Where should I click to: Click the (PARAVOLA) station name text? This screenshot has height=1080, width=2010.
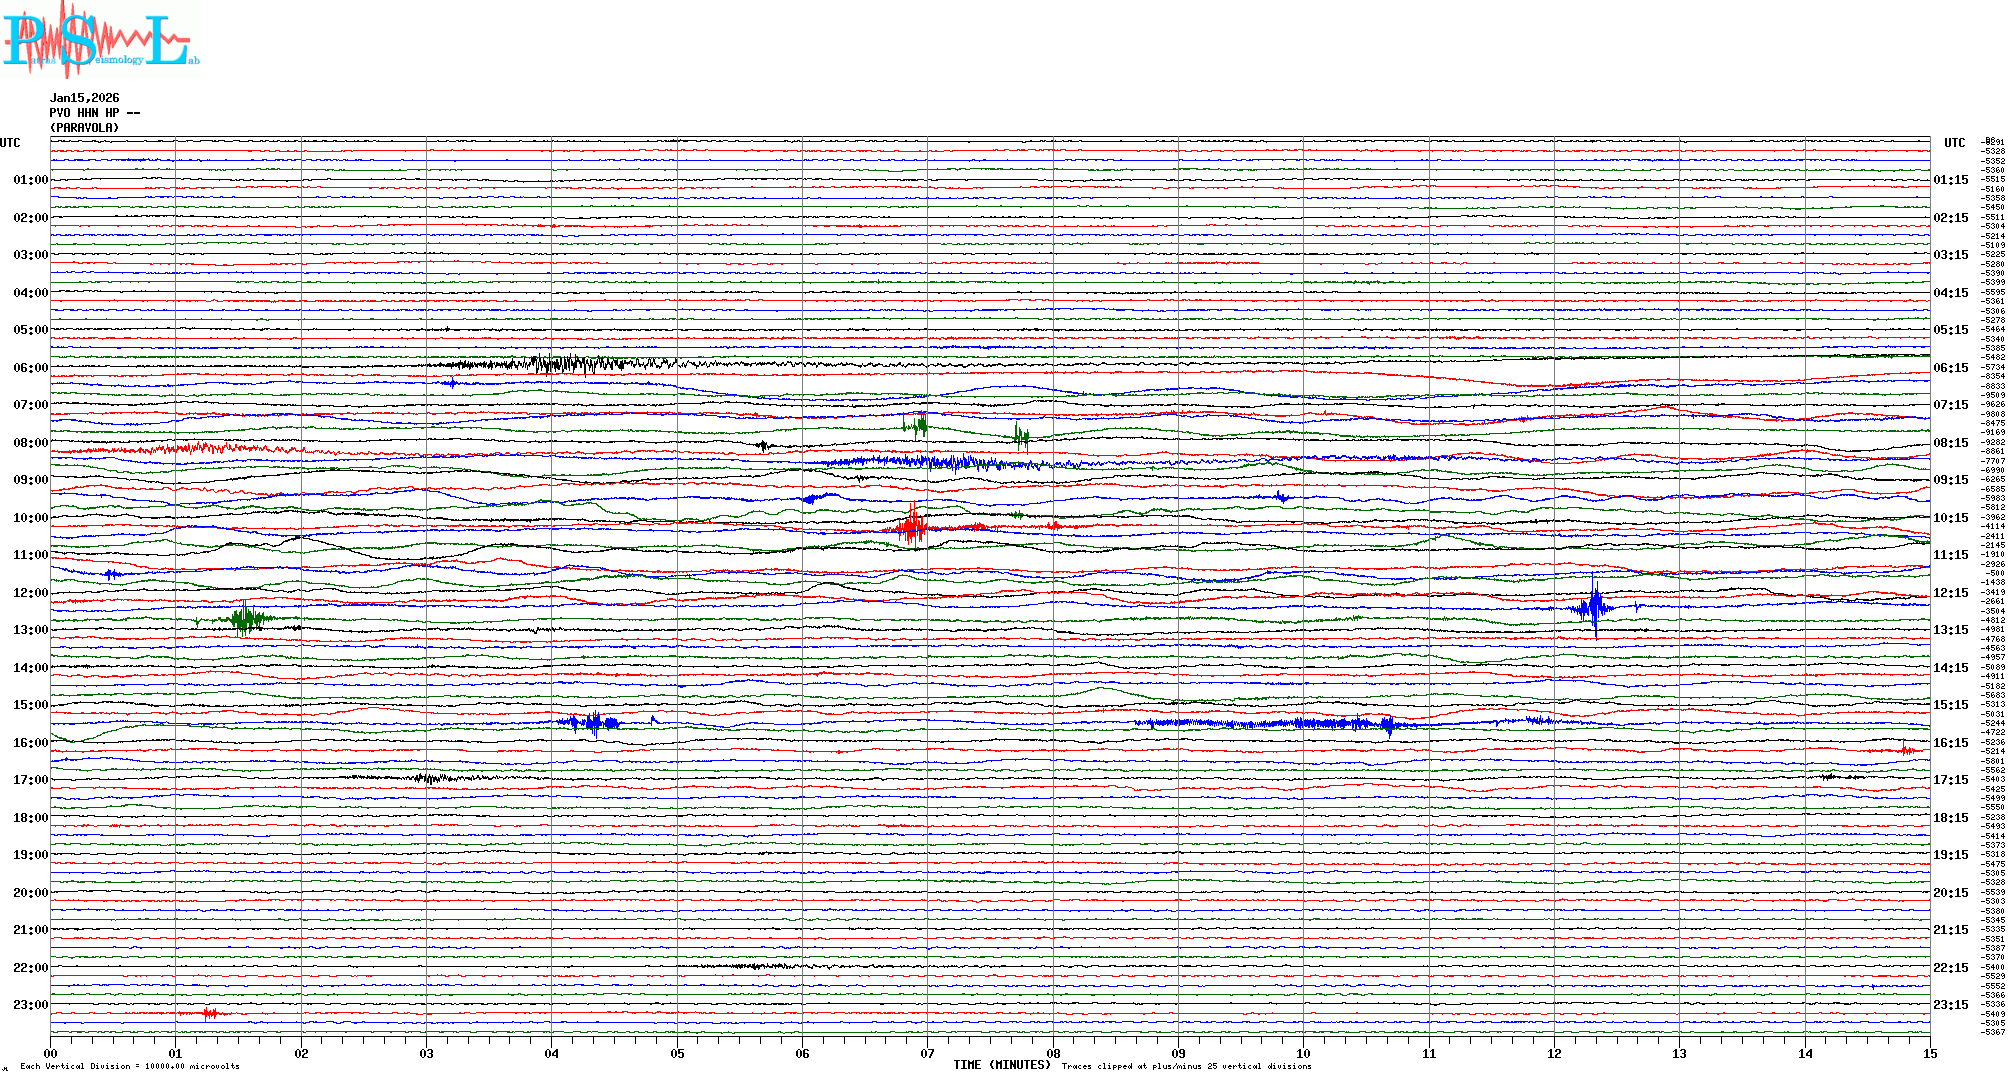coord(84,128)
